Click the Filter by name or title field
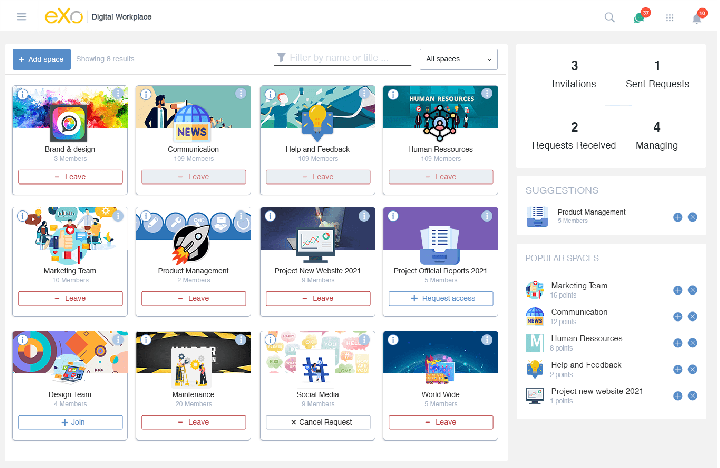 (x=343, y=58)
